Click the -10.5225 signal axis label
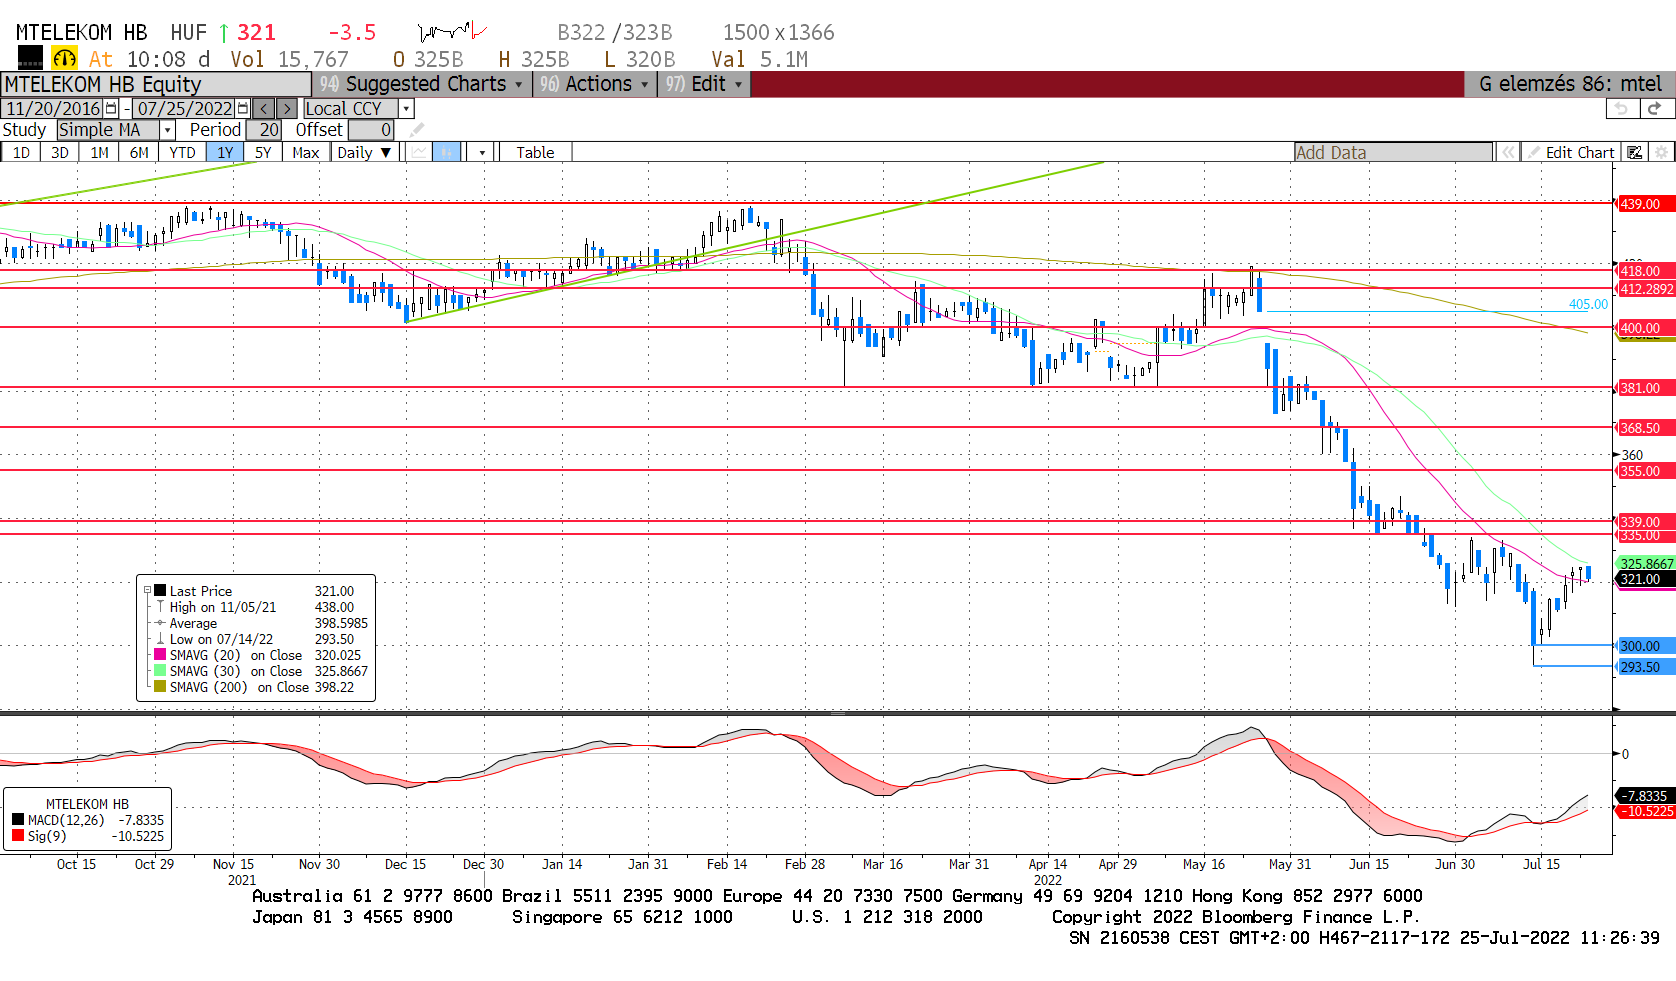The width and height of the screenshot is (1676, 981). pyautogui.click(x=1645, y=811)
